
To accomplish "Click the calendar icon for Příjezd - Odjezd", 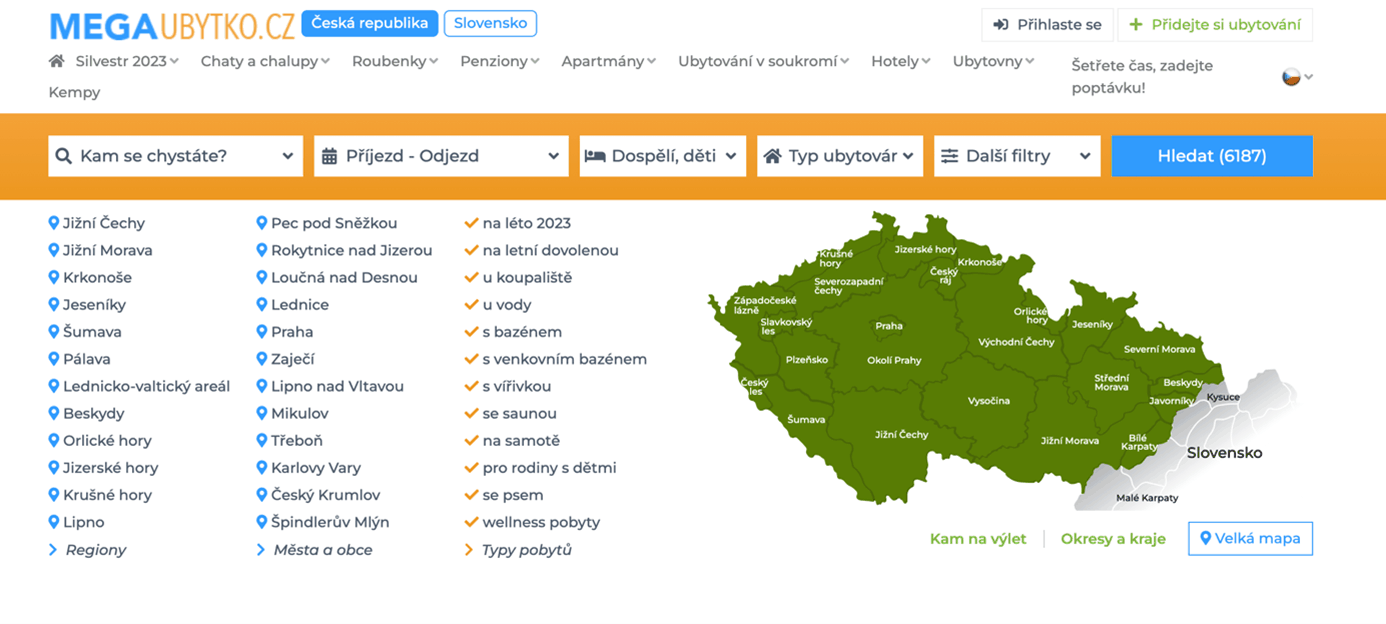I will click(x=329, y=156).
